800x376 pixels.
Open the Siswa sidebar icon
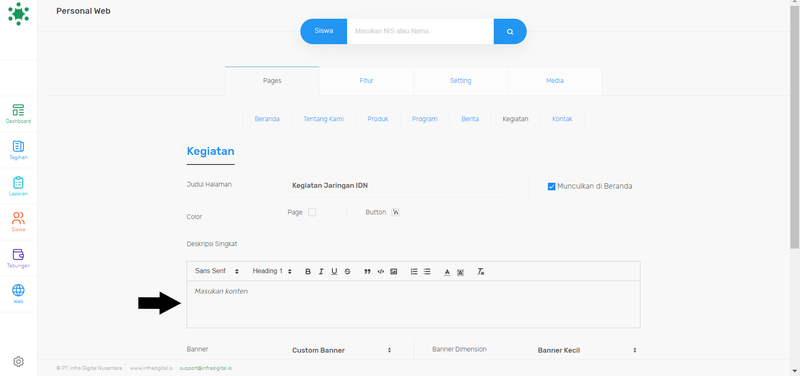click(x=18, y=222)
